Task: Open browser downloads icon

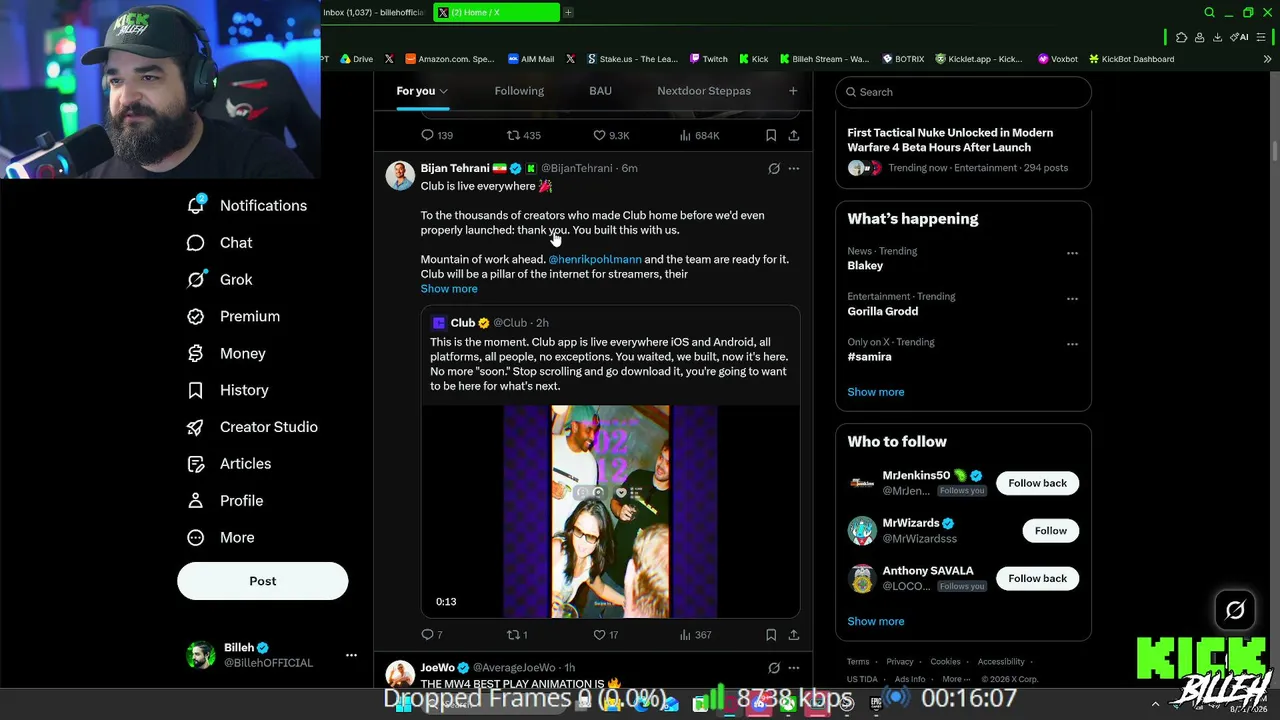Action: [1217, 37]
